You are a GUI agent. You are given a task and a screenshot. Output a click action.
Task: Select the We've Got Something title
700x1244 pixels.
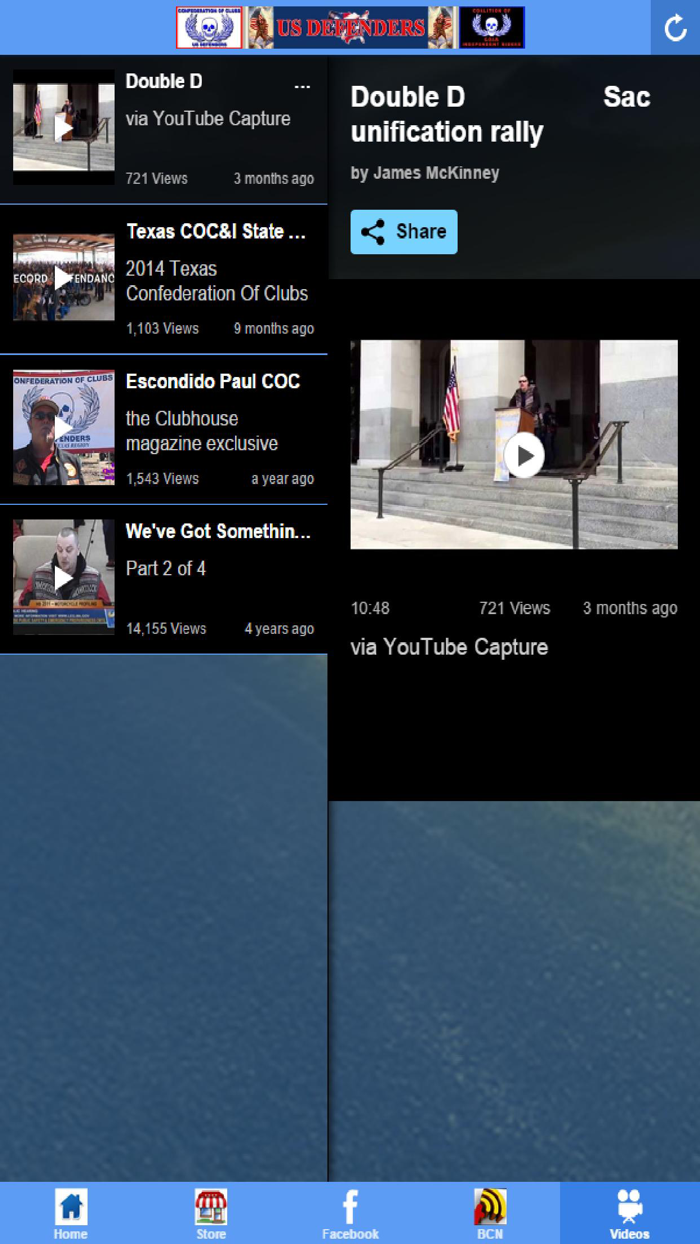click(219, 532)
